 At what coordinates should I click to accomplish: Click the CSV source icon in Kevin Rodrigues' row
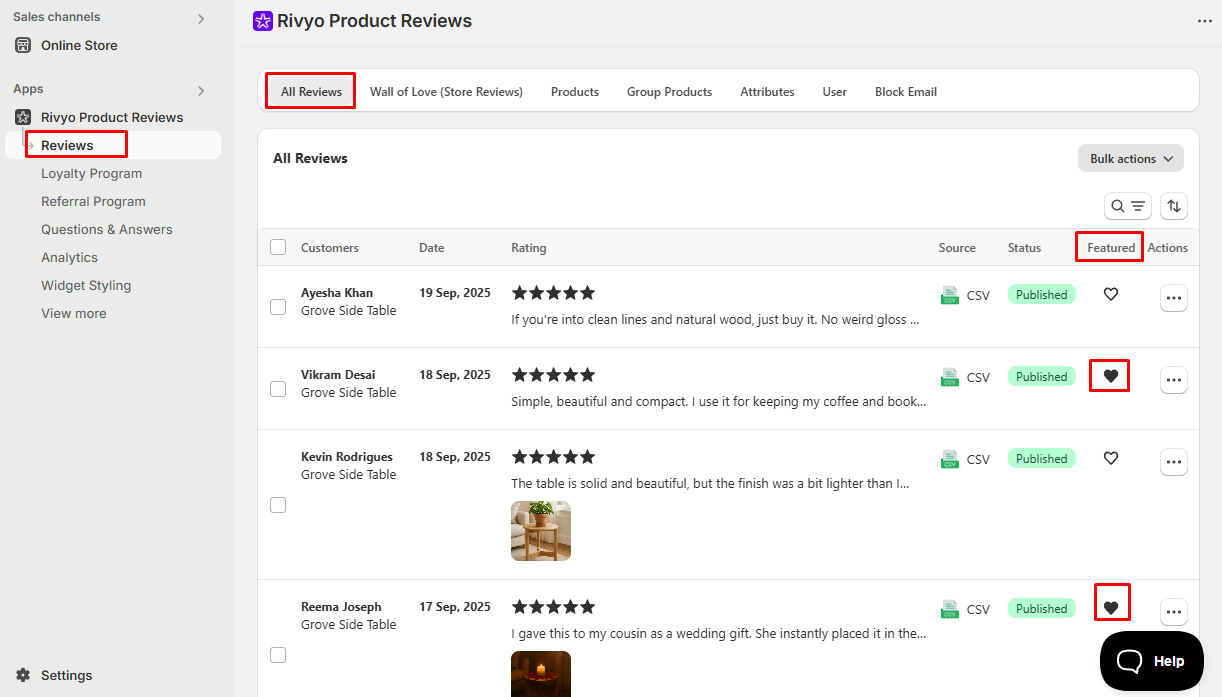click(950, 459)
